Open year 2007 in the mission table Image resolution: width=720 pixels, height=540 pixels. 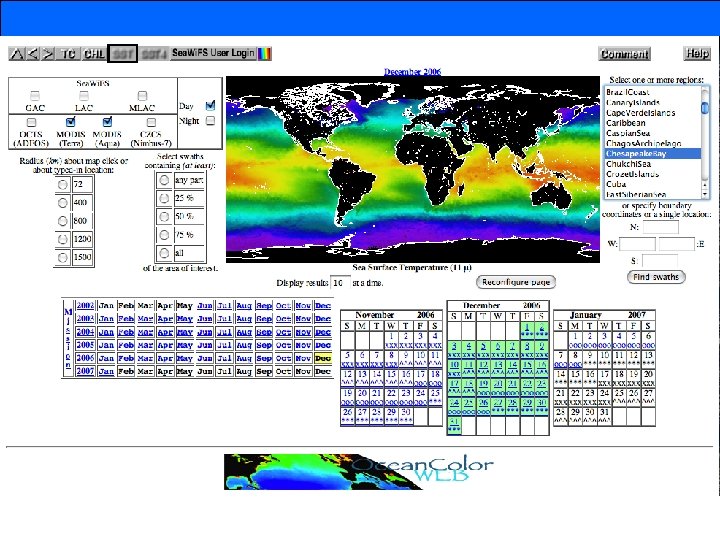coord(85,371)
